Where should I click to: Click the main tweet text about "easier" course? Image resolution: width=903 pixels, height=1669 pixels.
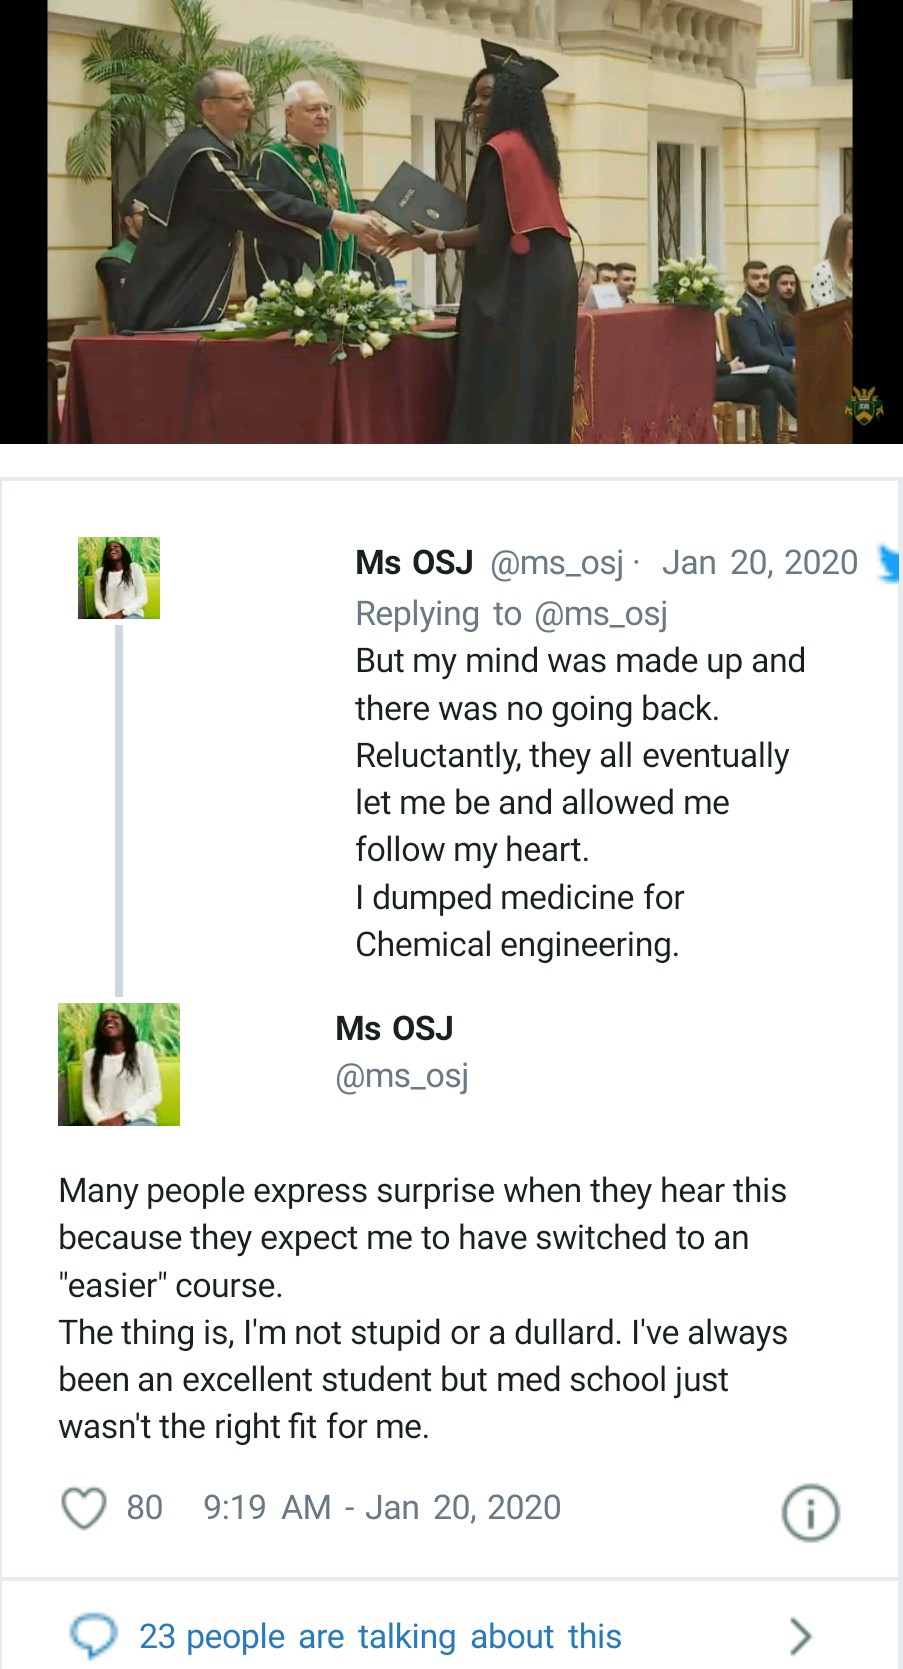[x=422, y=1308]
